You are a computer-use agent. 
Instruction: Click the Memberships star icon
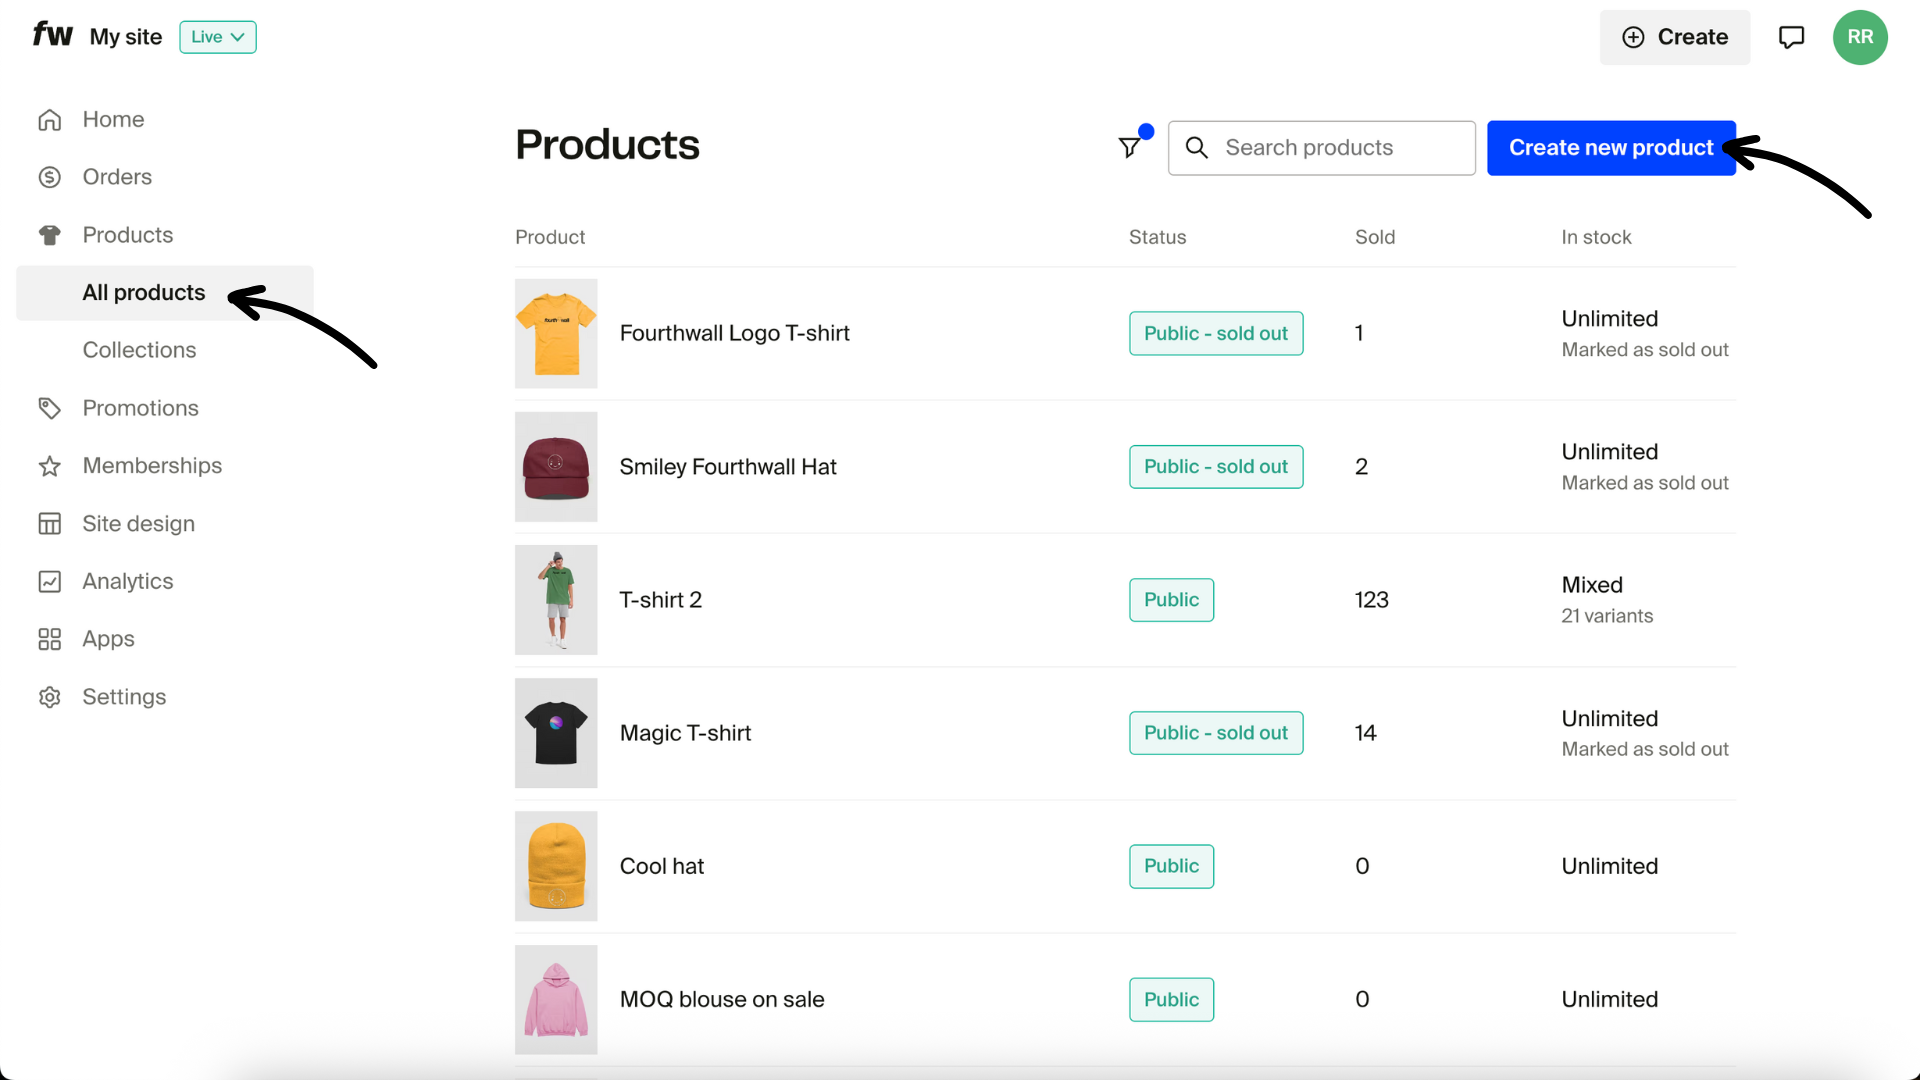(50, 466)
